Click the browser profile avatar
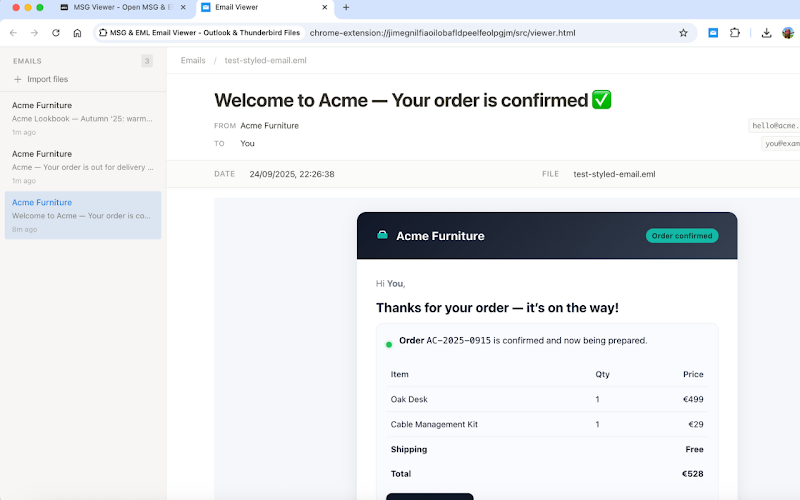 (x=788, y=32)
